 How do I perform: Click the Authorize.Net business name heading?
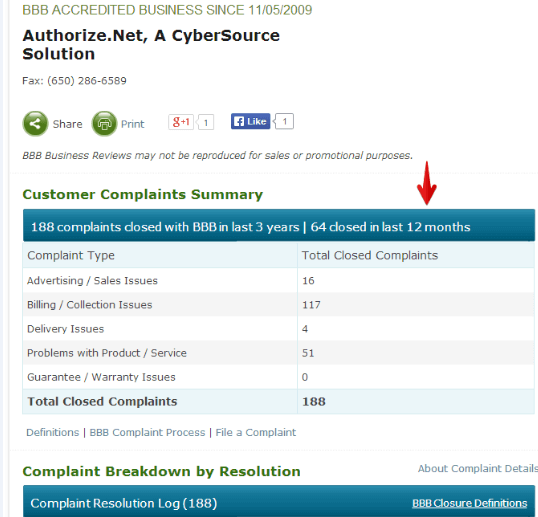point(151,45)
